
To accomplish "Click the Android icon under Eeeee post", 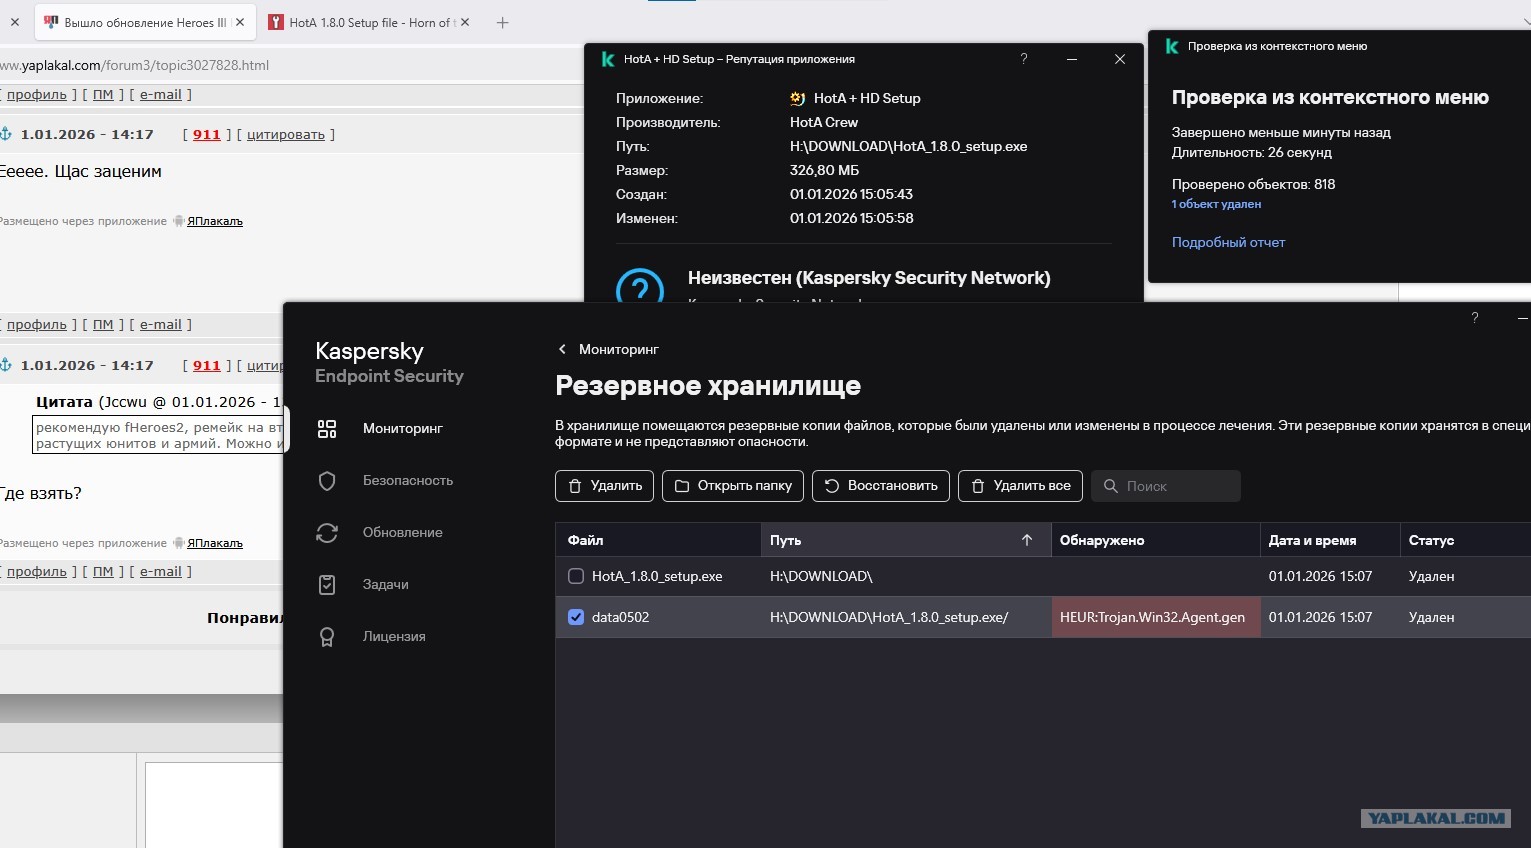I will [178, 221].
